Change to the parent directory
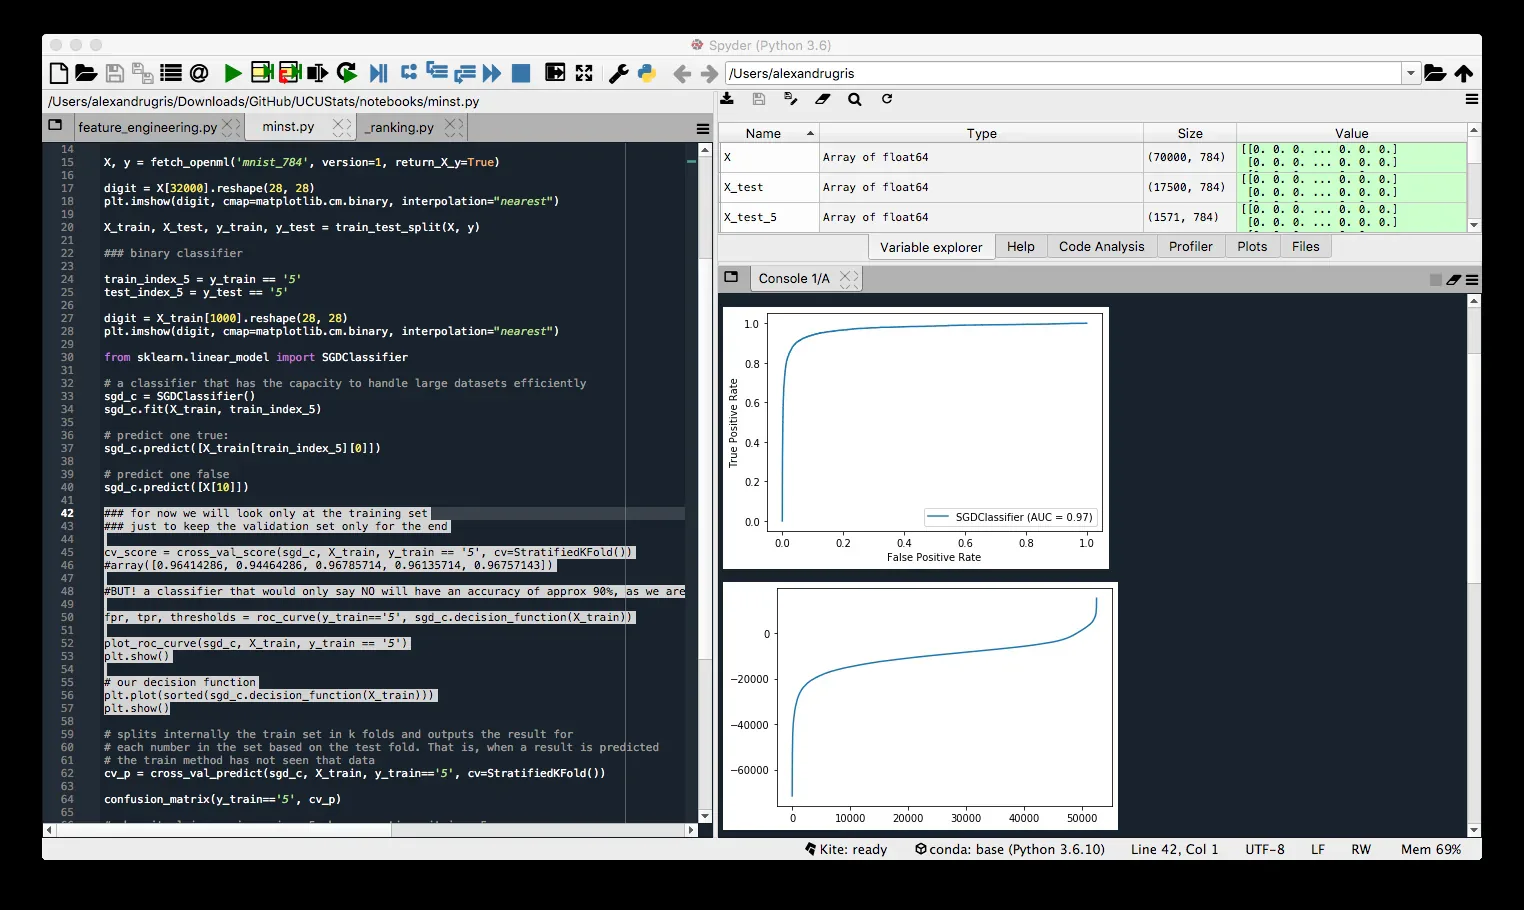 tap(1464, 73)
